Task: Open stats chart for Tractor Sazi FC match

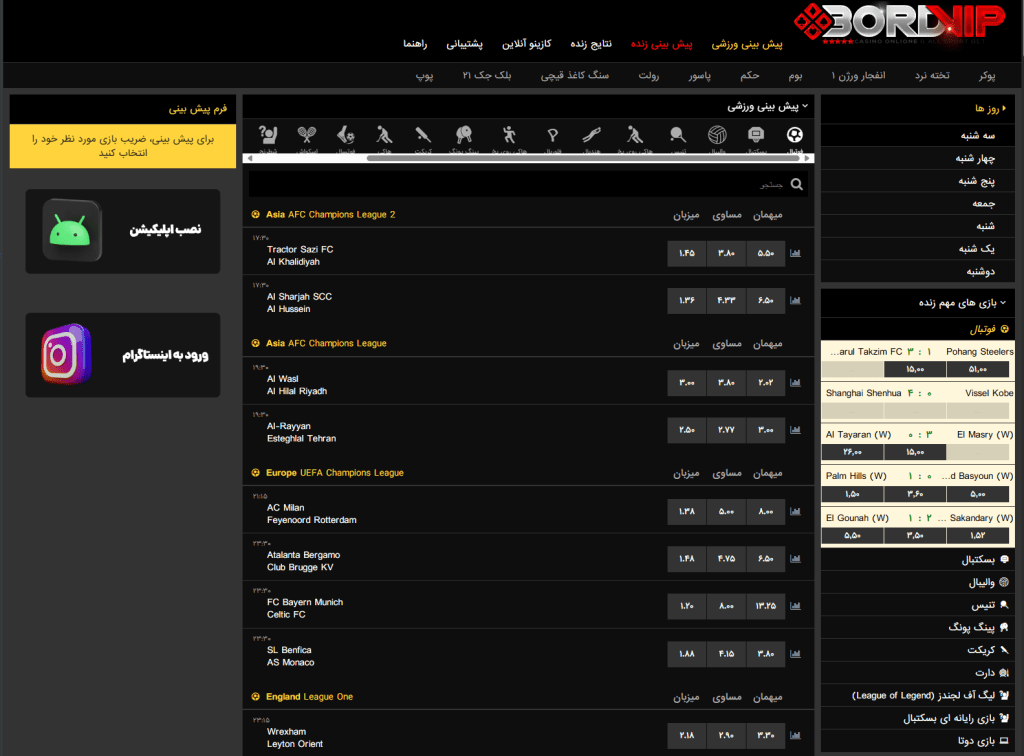Action: tap(795, 253)
